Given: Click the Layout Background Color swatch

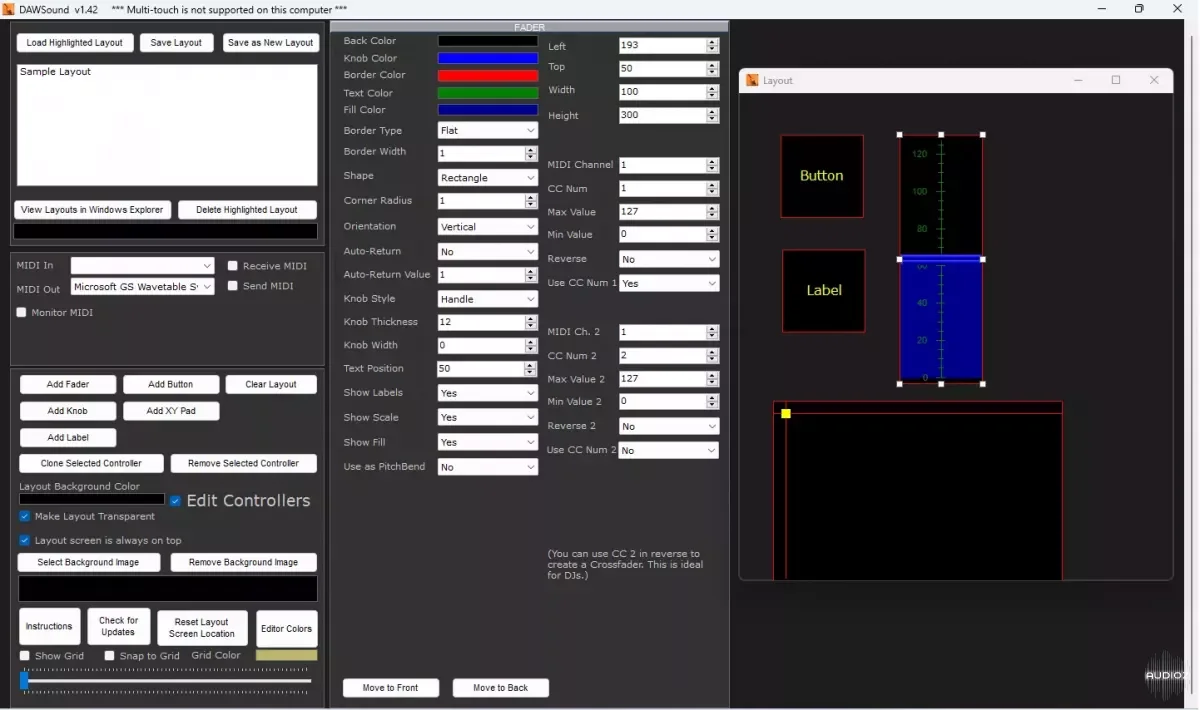Looking at the screenshot, I should tap(92, 499).
